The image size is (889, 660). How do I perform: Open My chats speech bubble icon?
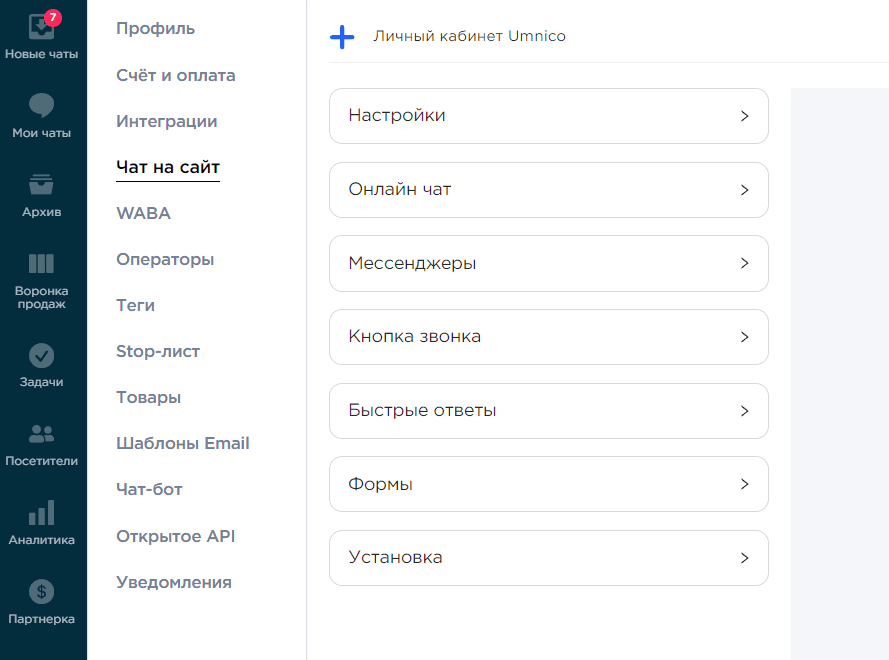click(41, 106)
